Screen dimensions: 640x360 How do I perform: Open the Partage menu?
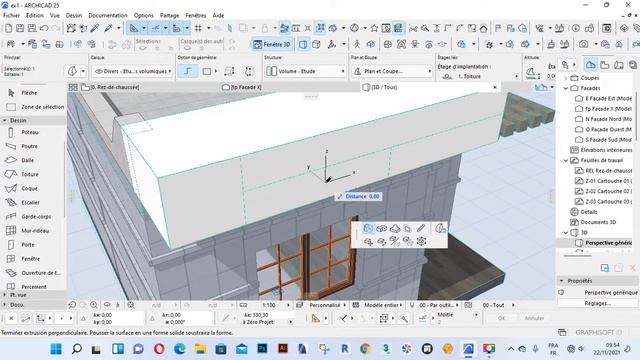tap(169, 16)
